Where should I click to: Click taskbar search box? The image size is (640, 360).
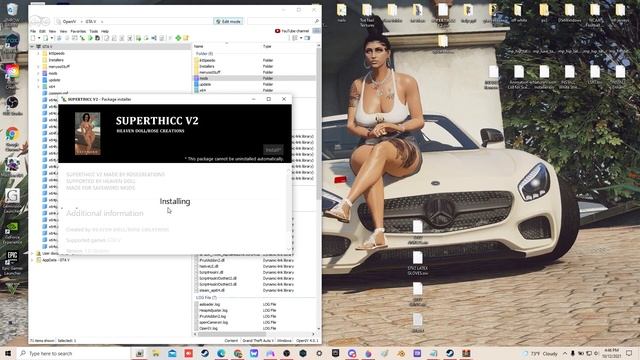(x=74, y=353)
